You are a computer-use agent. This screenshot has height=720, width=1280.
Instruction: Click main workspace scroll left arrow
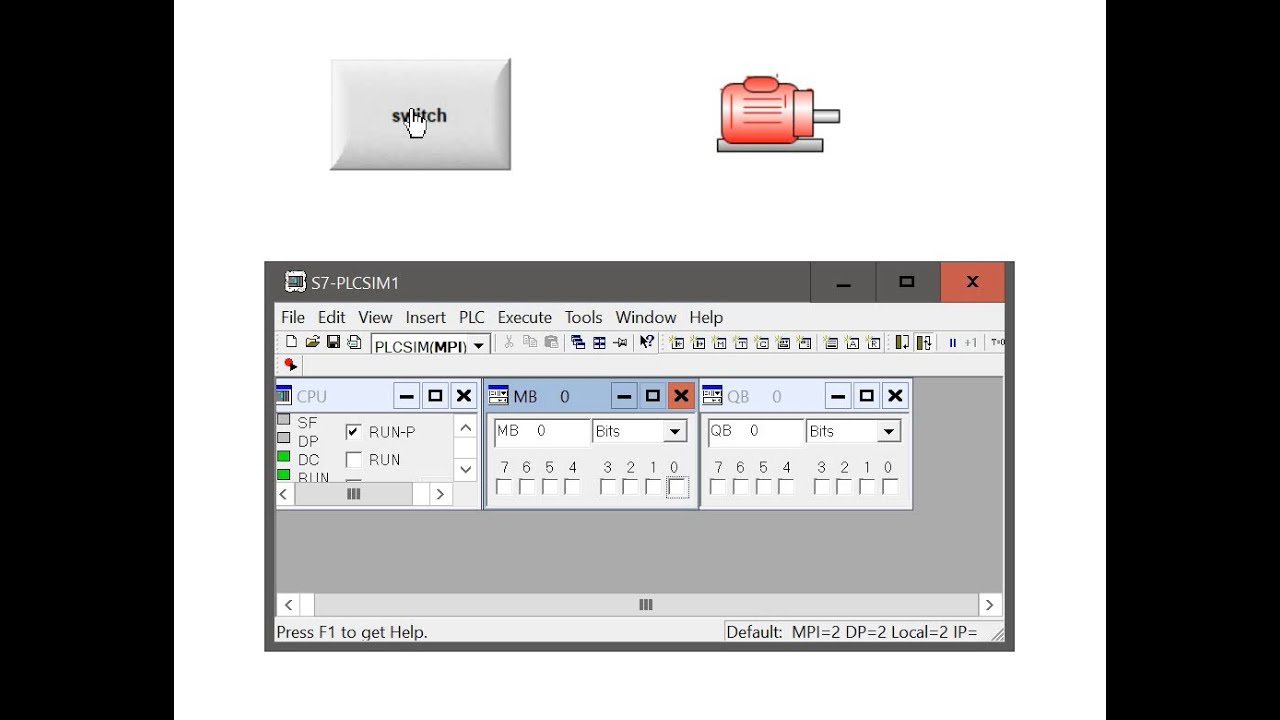[x=288, y=604]
